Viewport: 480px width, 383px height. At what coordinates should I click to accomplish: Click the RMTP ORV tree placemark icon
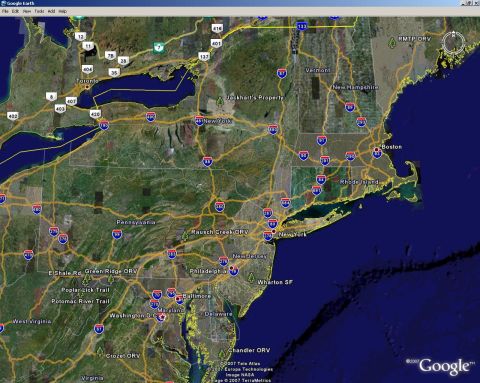click(x=392, y=42)
